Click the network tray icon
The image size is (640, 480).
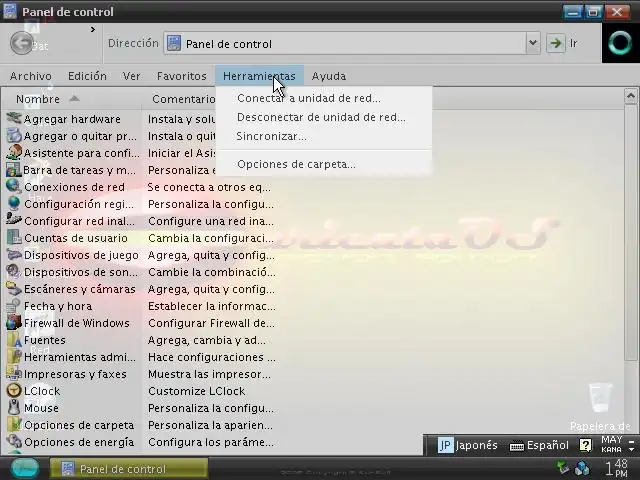point(563,468)
